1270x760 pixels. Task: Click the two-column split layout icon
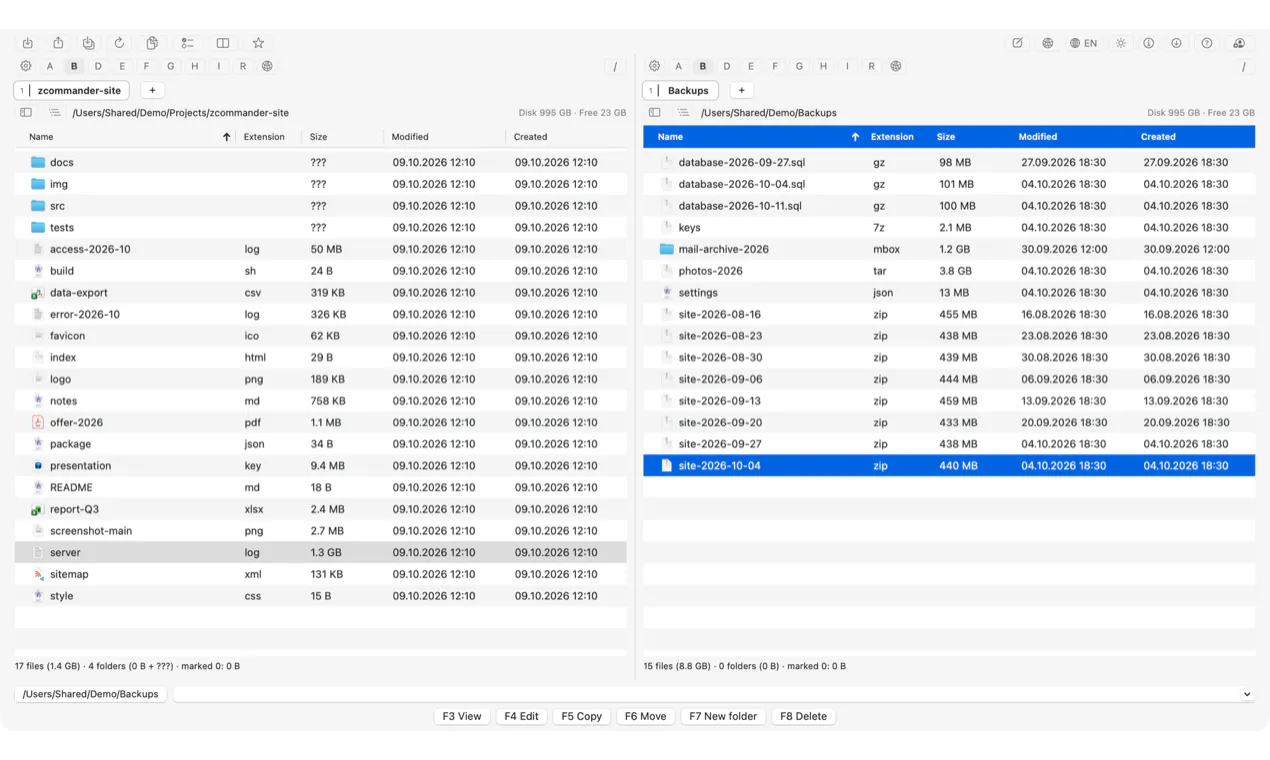pyautogui.click(x=223, y=43)
